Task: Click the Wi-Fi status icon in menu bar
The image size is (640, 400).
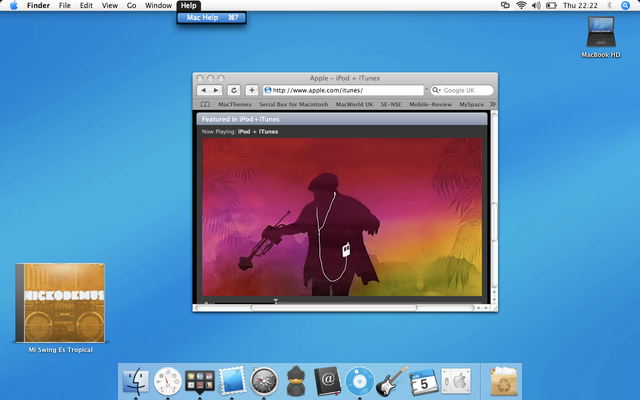Action: tap(521, 6)
